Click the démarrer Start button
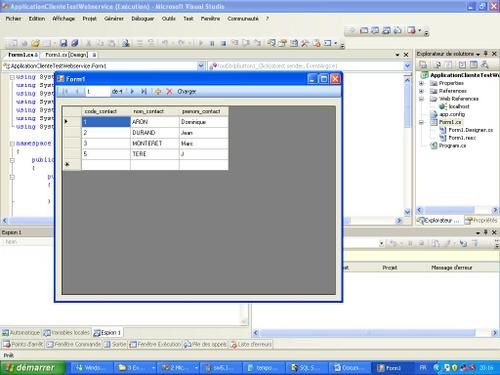Image resolution: width=500 pixels, height=375 pixels. [x=33, y=368]
